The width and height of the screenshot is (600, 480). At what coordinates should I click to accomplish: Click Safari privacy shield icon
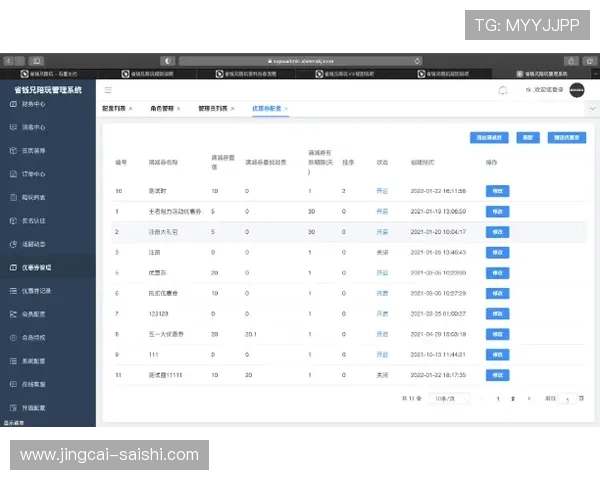click(x=168, y=61)
